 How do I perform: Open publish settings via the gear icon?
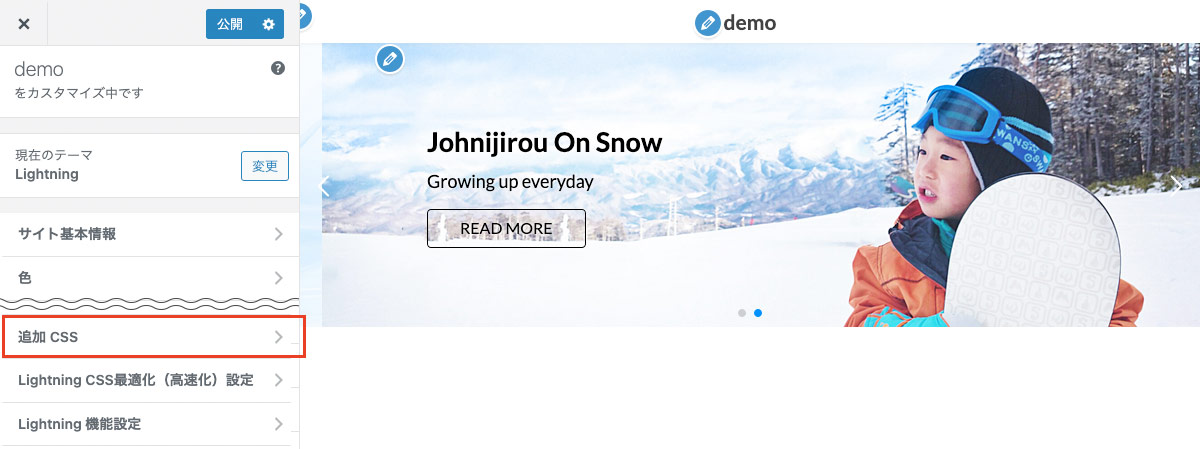pyautogui.click(x=268, y=24)
